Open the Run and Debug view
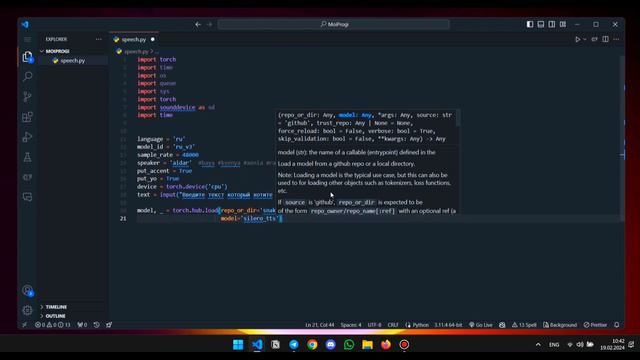The image size is (640, 360). [27, 137]
